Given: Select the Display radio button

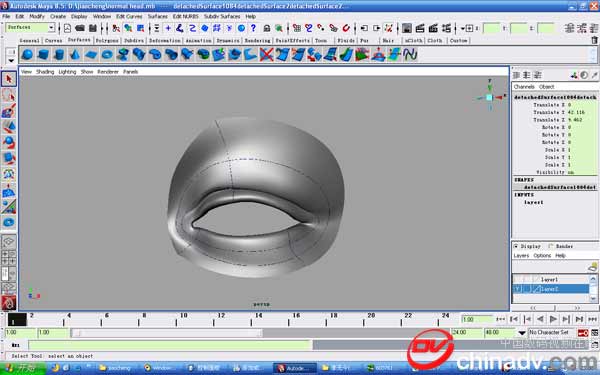Looking at the screenshot, I should tap(516, 246).
